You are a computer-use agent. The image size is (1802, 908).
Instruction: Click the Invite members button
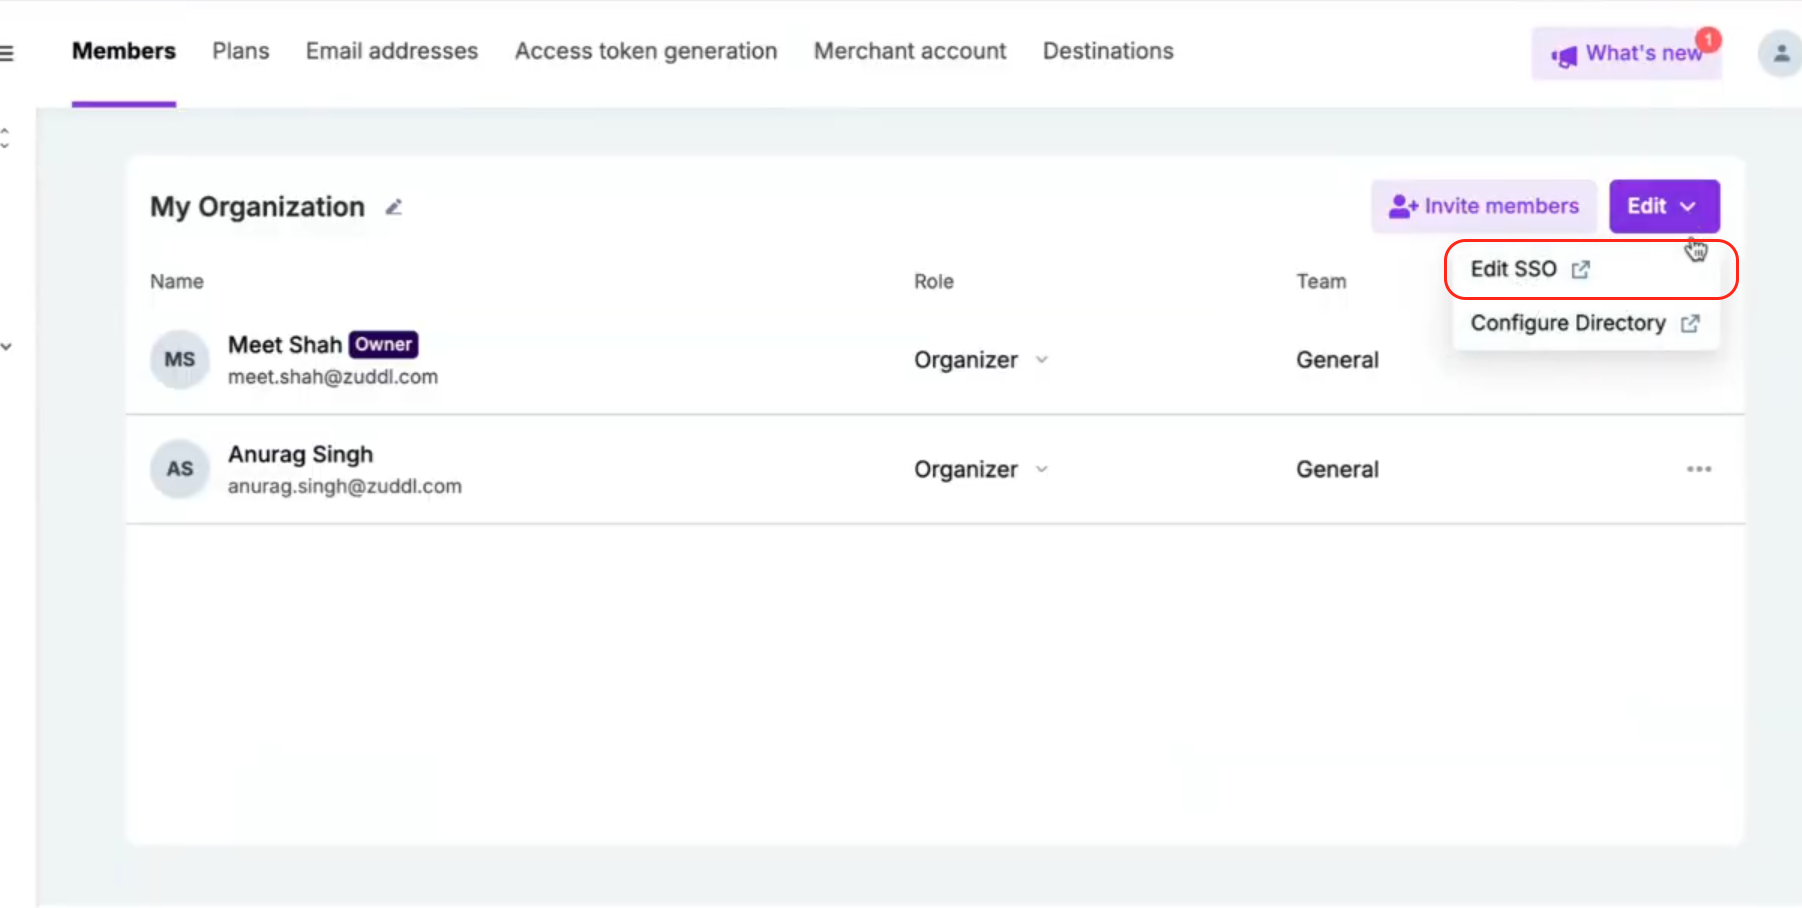coord(1483,206)
